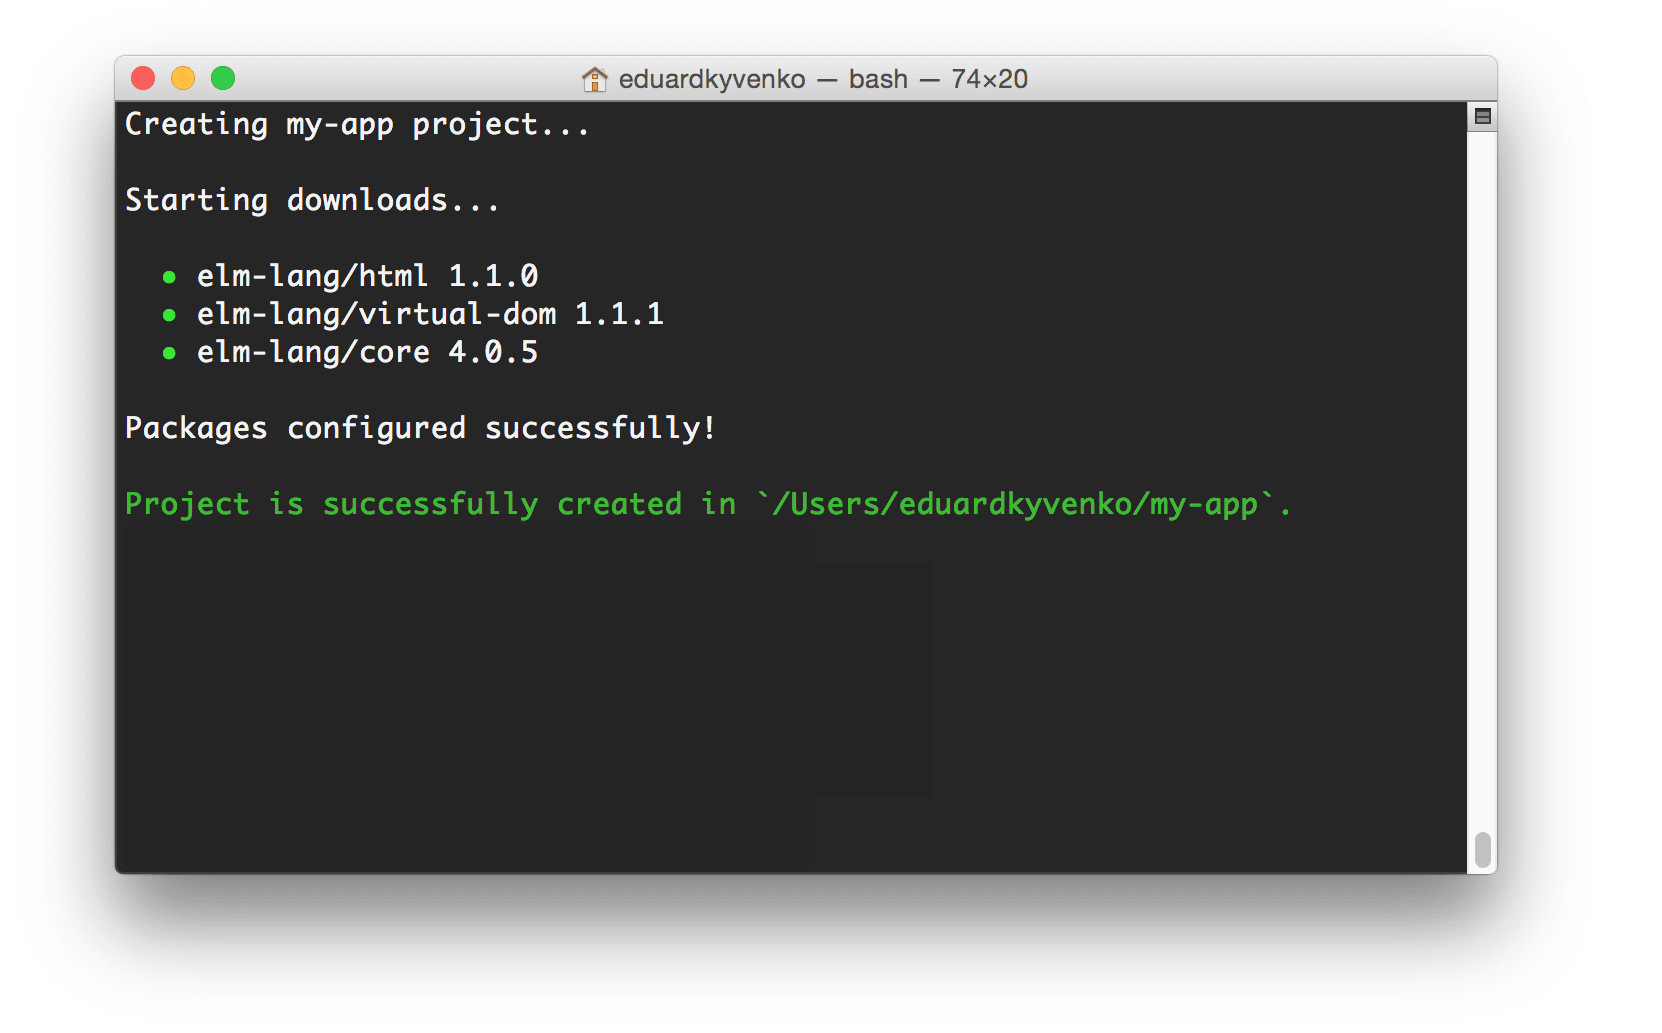Select the text elm-lang/virtual-dom 1.1.1
Image resolution: width=1662 pixels, height=1033 pixels.
[x=430, y=314]
